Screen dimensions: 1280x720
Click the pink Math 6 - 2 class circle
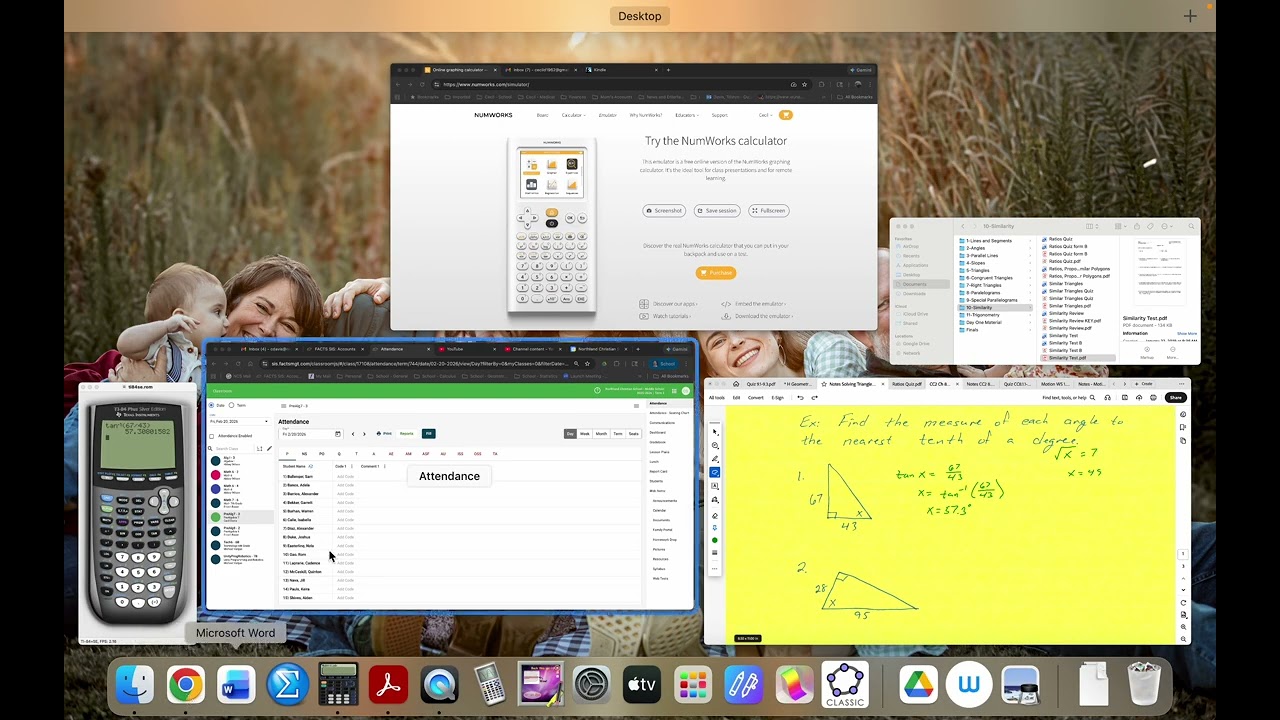(215, 475)
